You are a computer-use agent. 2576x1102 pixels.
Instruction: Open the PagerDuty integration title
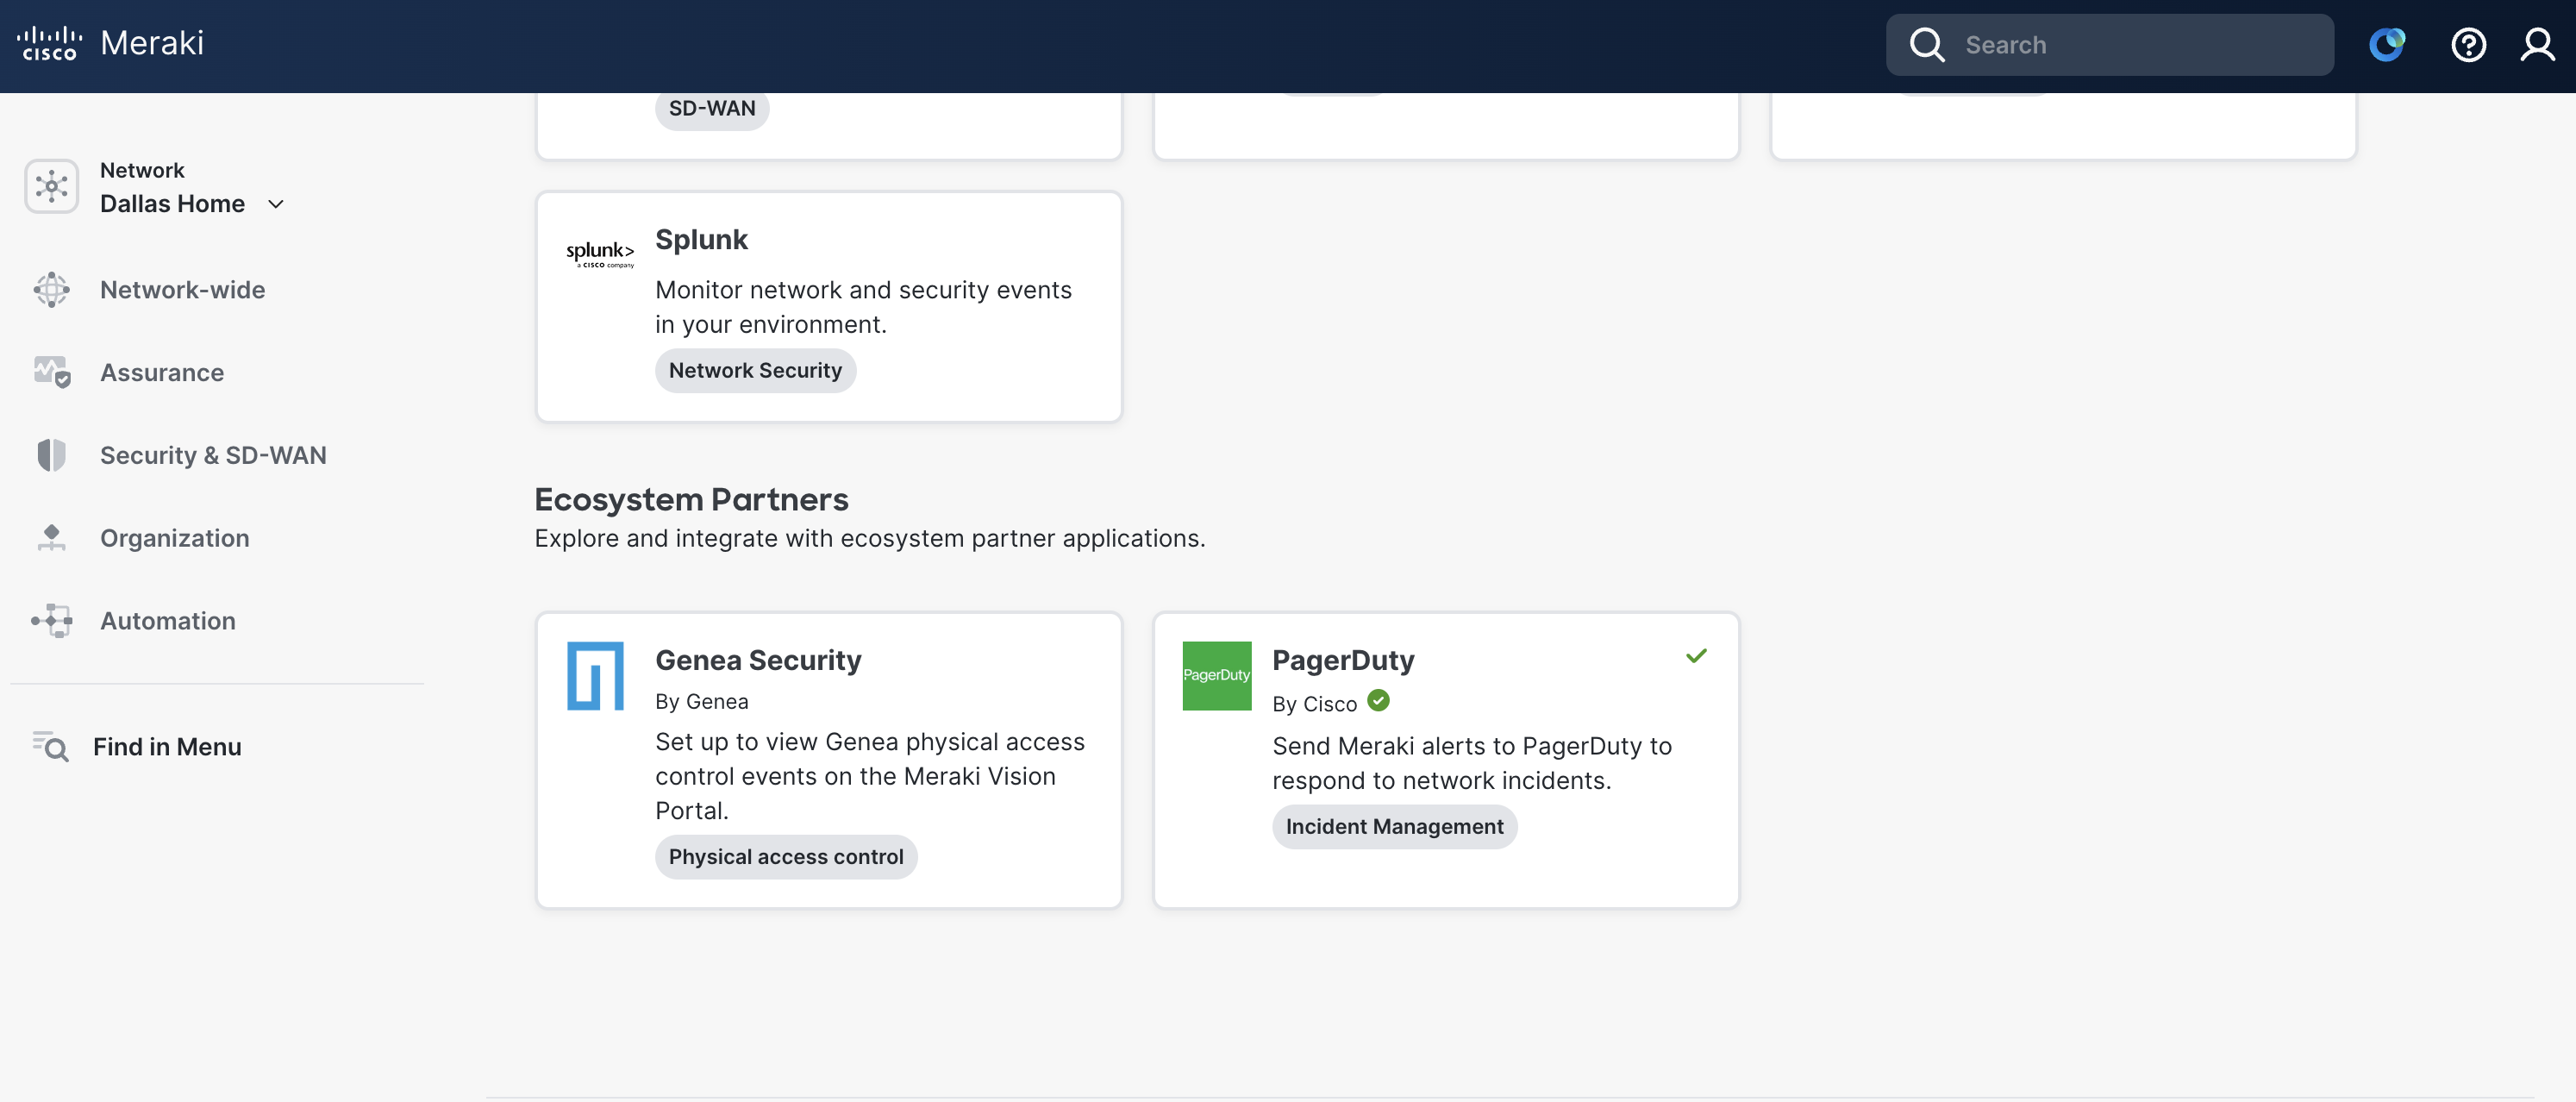pos(1342,660)
